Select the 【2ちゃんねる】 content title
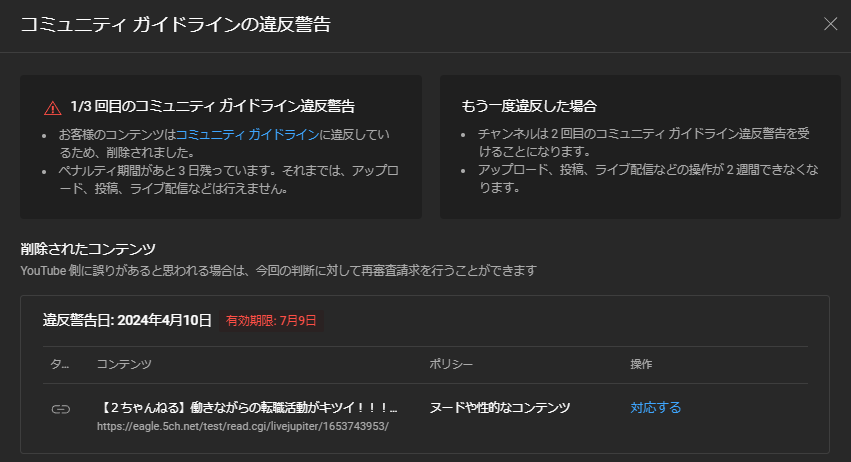The image size is (851, 462). [x=250, y=407]
